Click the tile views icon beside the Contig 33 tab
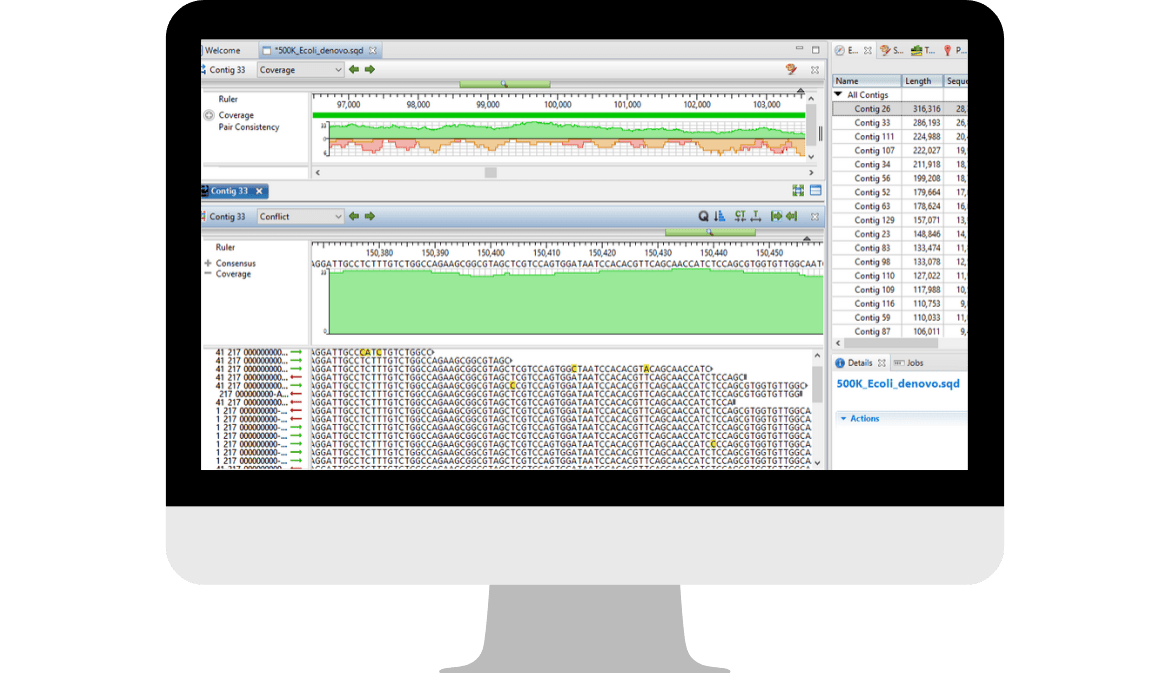The height and width of the screenshot is (673, 1170). point(798,190)
